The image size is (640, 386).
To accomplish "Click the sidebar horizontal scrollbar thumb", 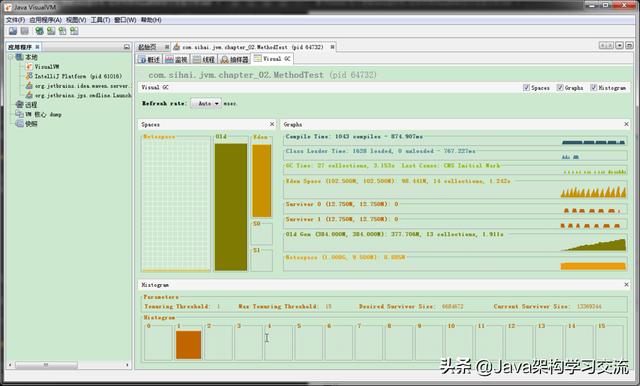I will pyautogui.click(x=46, y=365).
